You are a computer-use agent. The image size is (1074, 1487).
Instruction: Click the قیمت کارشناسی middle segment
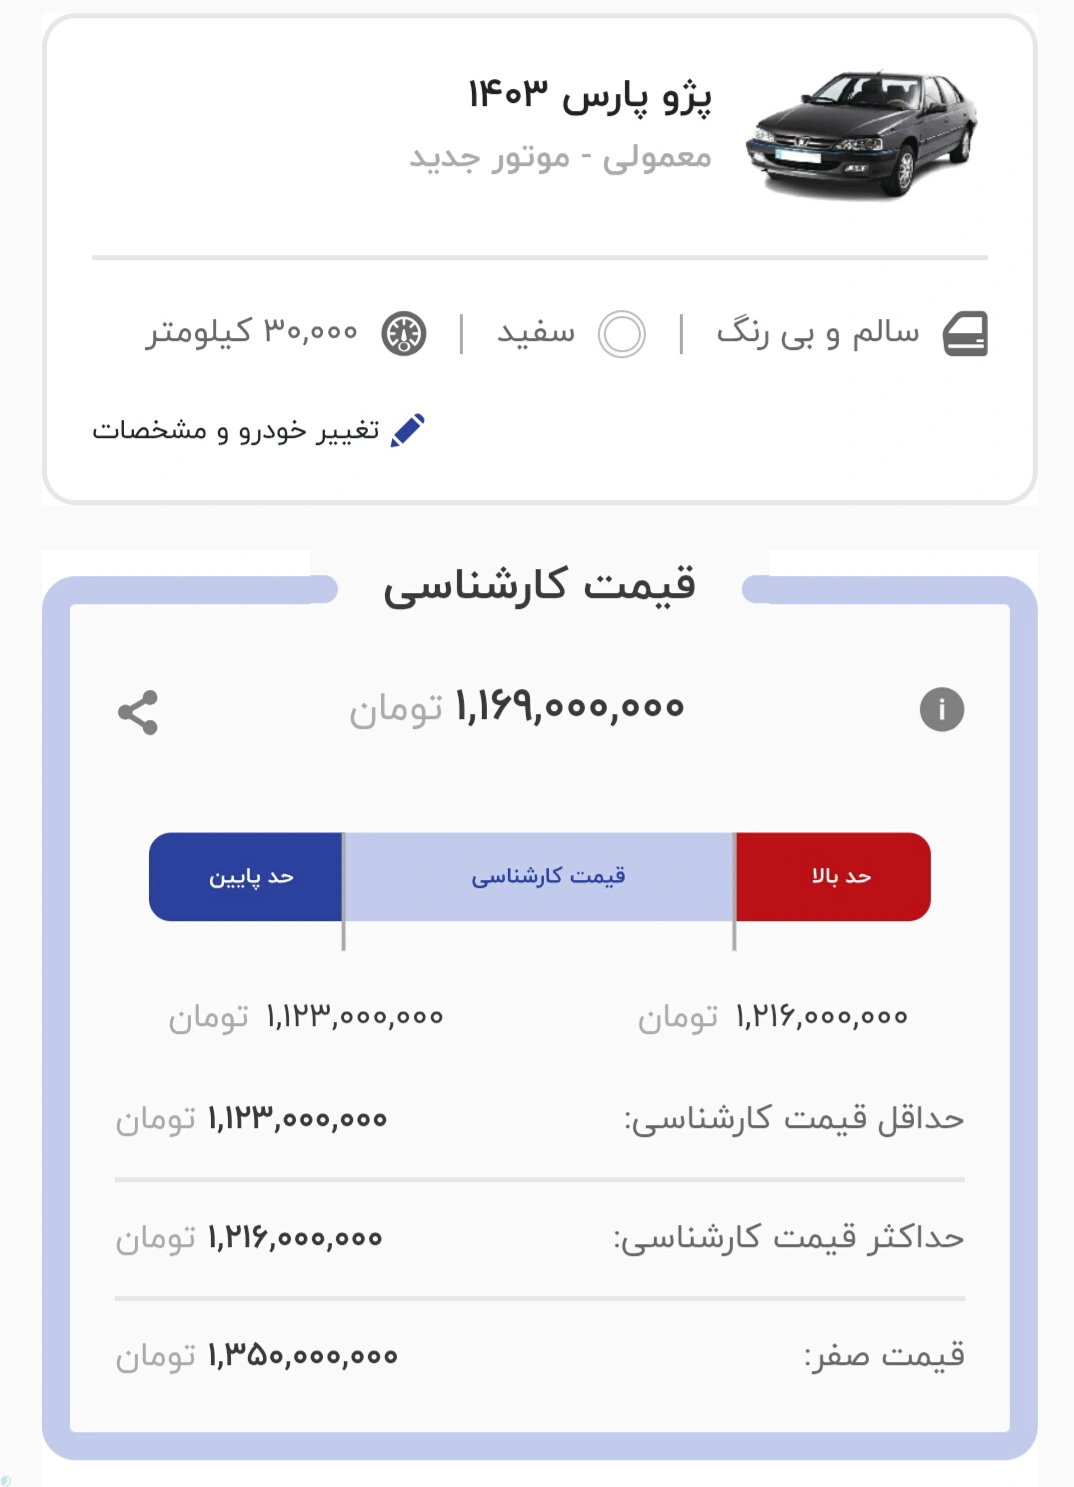pos(538,875)
